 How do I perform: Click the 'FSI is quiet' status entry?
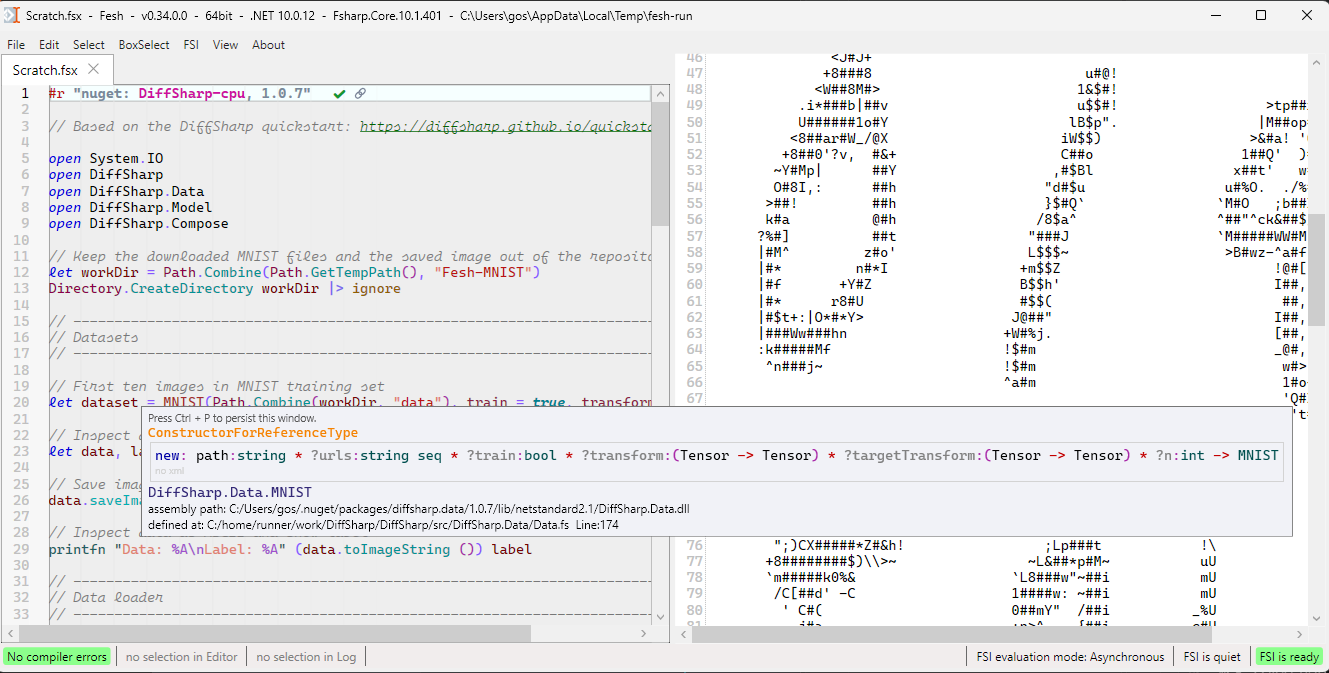(1212, 657)
